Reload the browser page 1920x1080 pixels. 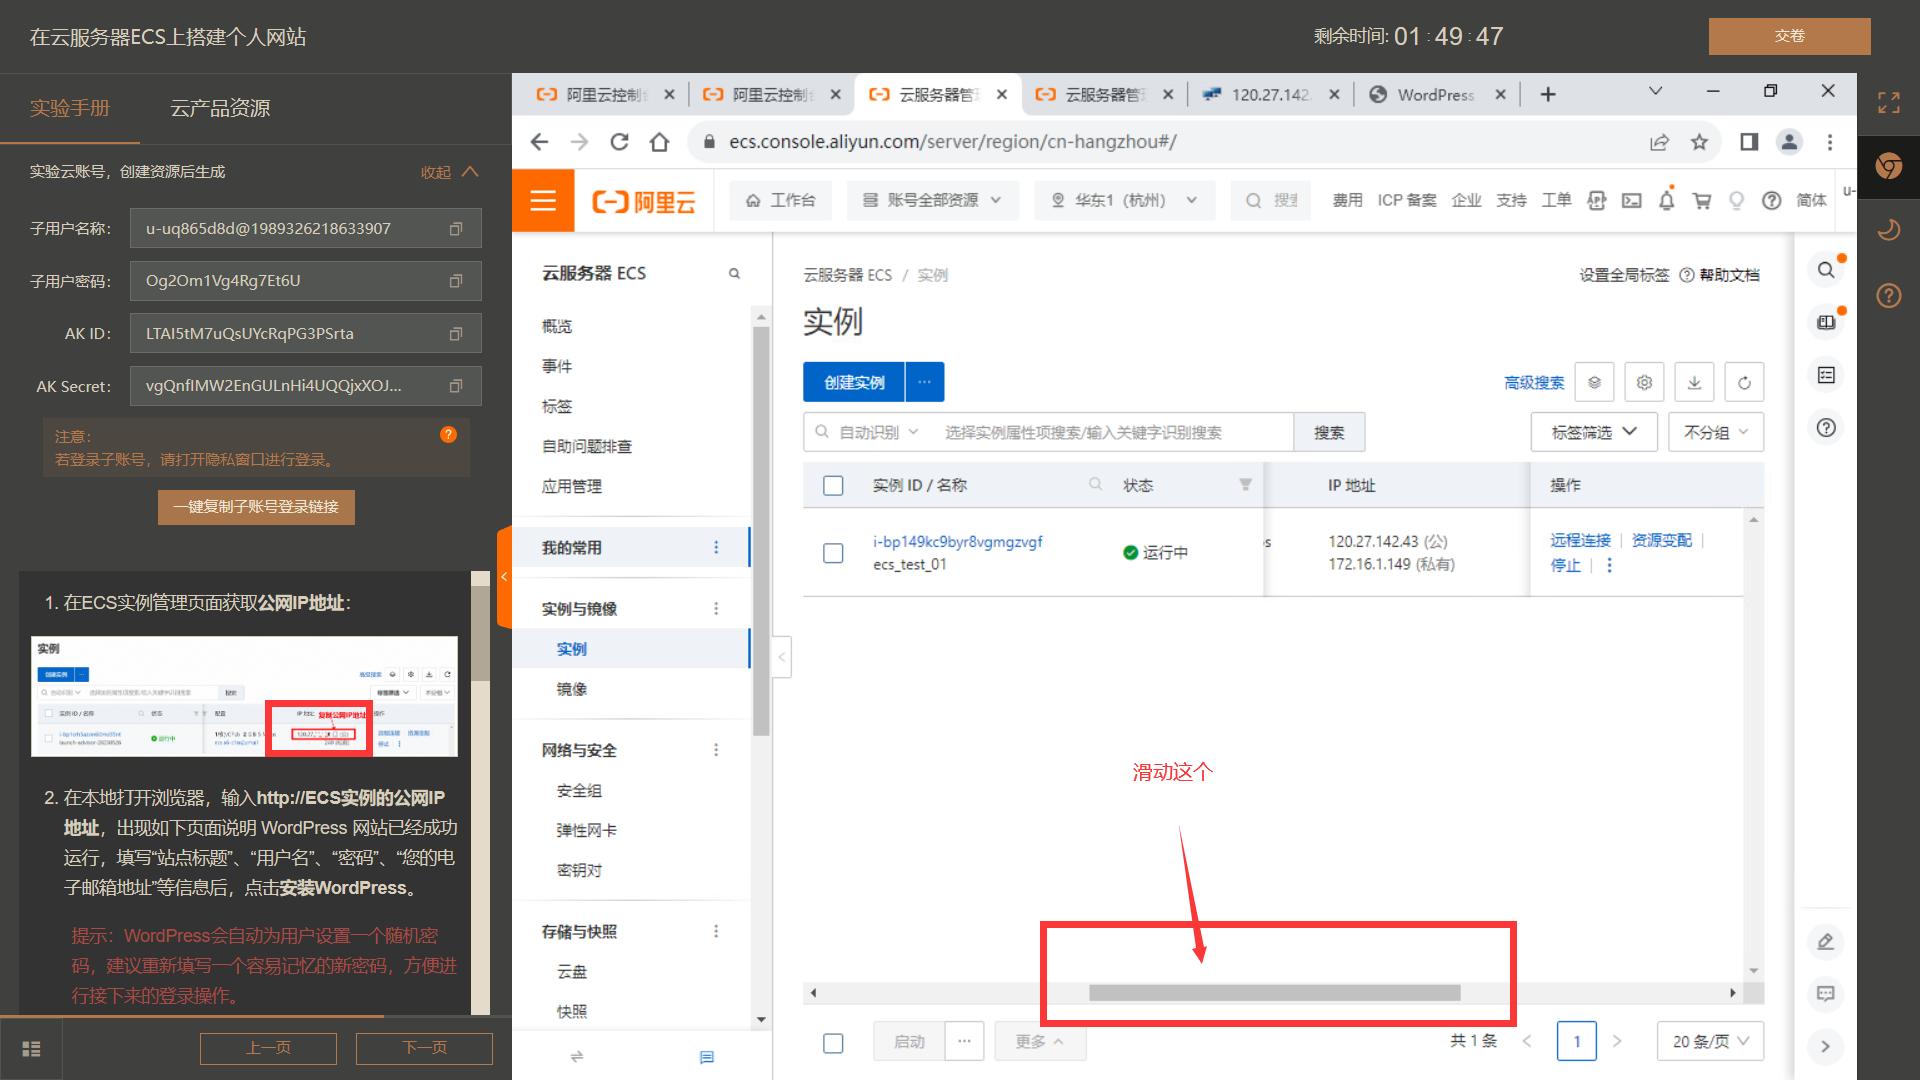619,142
